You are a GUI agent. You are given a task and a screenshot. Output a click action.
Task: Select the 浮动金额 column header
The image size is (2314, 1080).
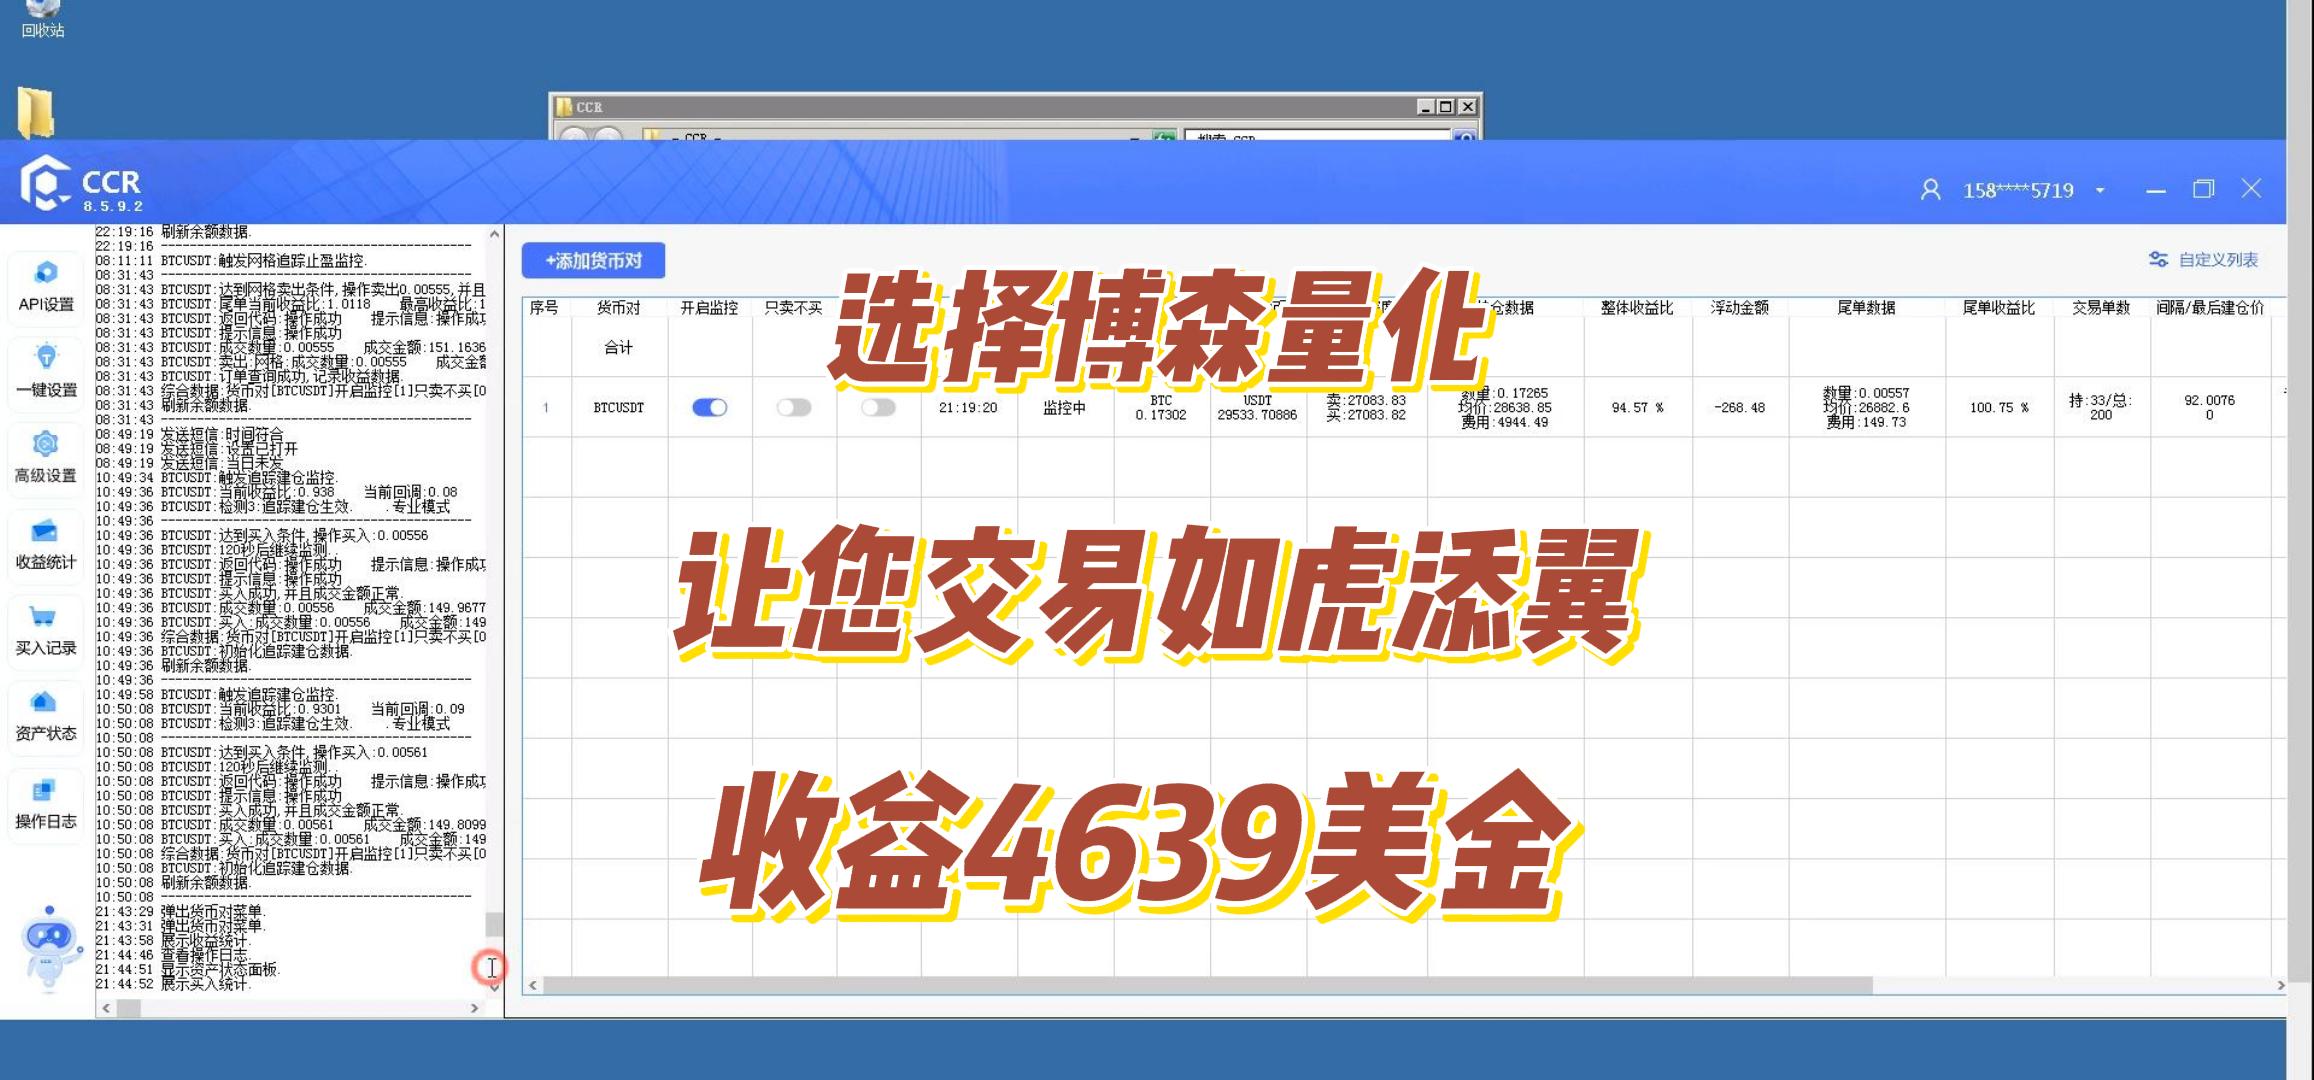(1739, 308)
